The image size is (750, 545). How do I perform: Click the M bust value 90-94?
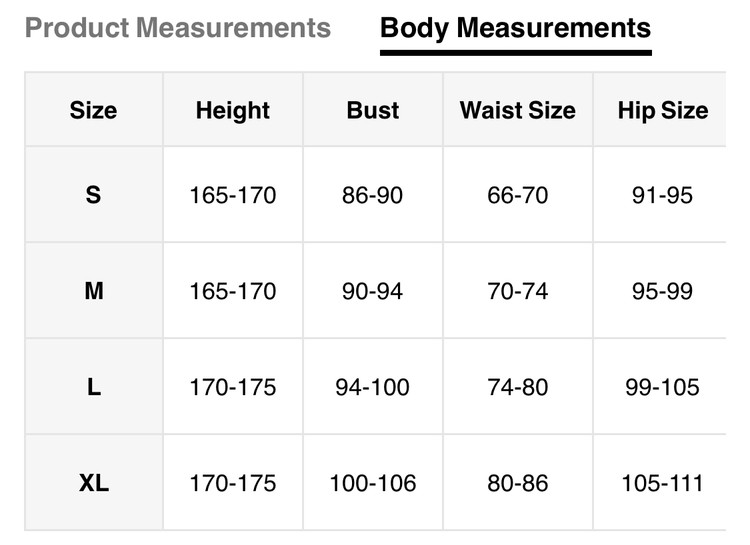click(372, 291)
